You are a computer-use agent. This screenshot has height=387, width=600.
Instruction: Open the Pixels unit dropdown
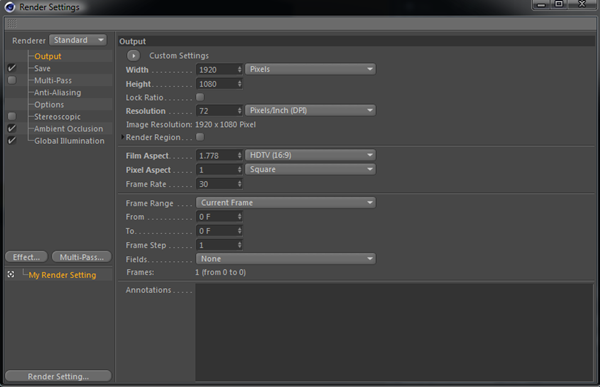pos(310,69)
